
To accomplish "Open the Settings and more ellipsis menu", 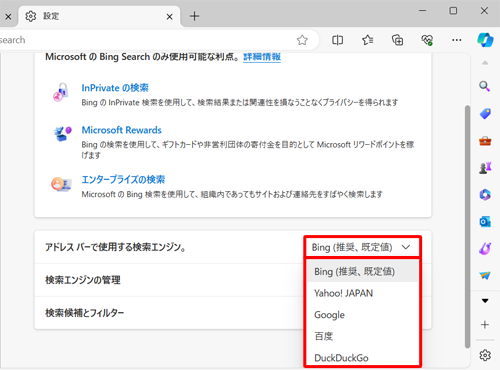I will (457, 40).
